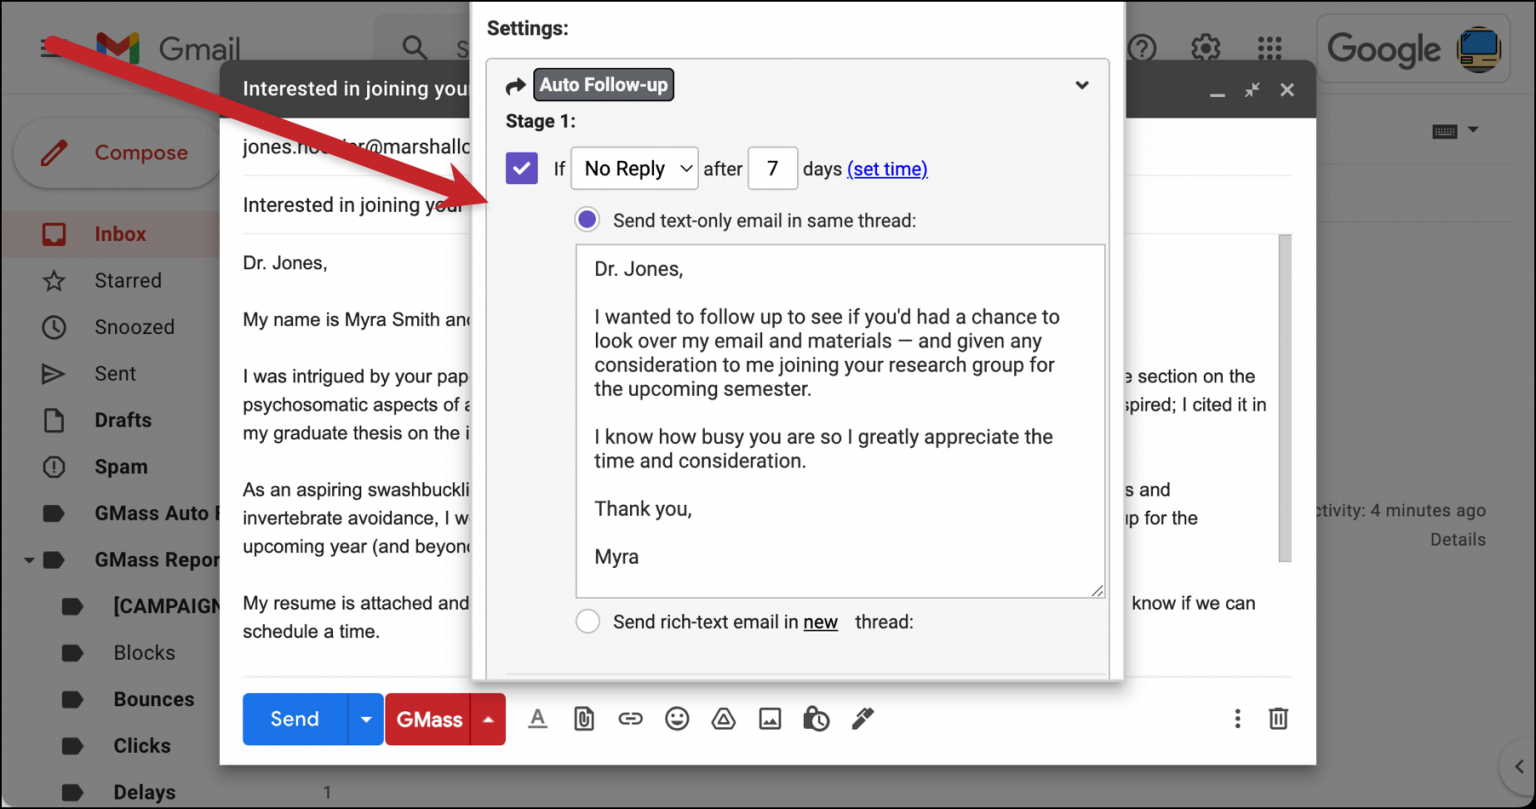This screenshot has height=809, width=1536.
Task: Go to the Drafts folder
Action: coord(122,420)
